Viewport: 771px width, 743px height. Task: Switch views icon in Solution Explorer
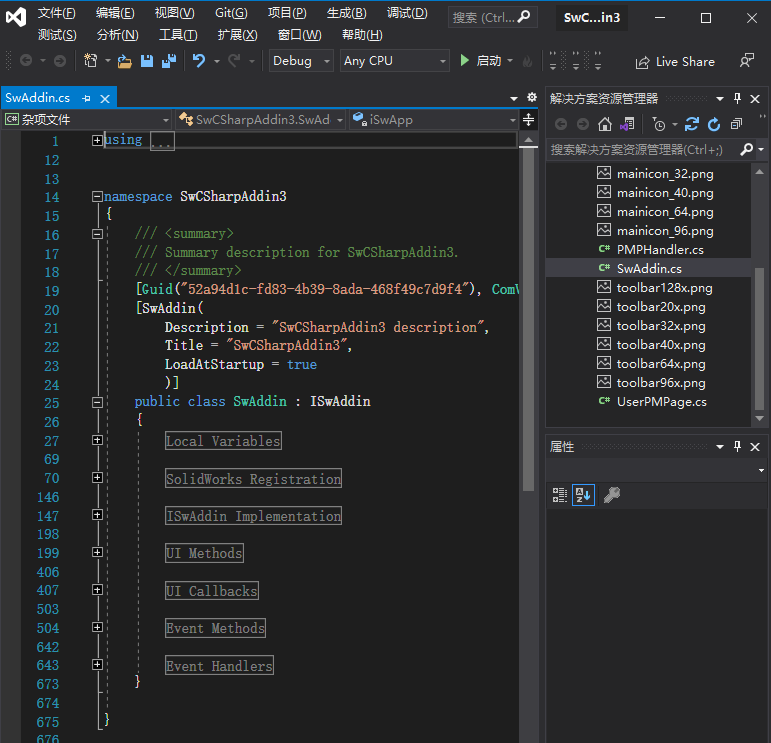coord(627,124)
